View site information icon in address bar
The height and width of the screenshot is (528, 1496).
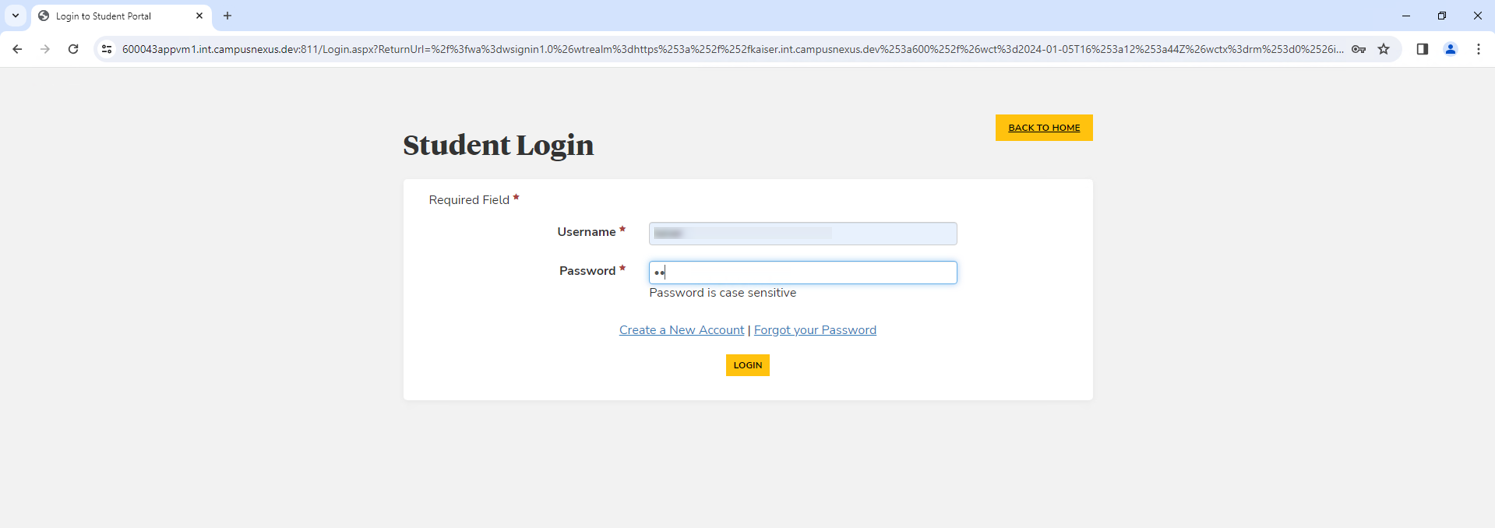coord(107,49)
